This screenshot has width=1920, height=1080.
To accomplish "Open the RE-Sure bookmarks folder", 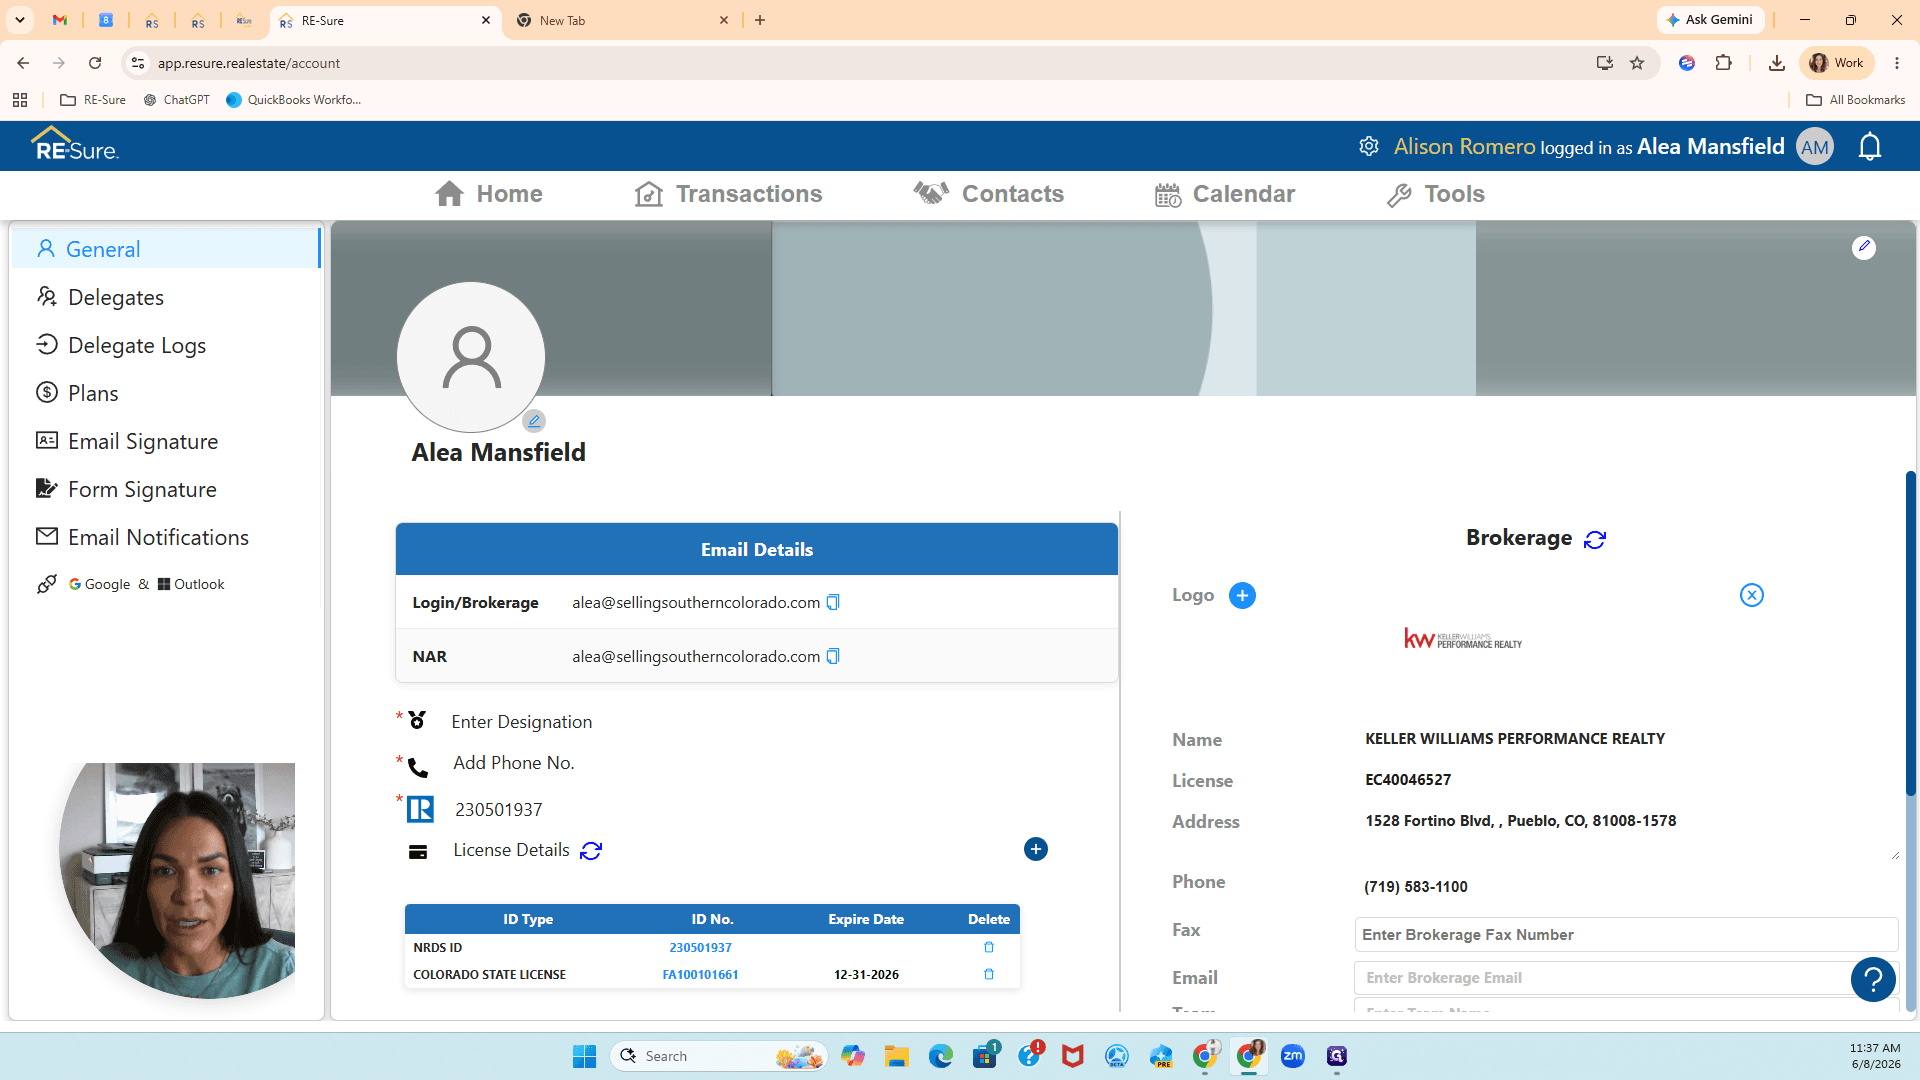I will pos(93,100).
